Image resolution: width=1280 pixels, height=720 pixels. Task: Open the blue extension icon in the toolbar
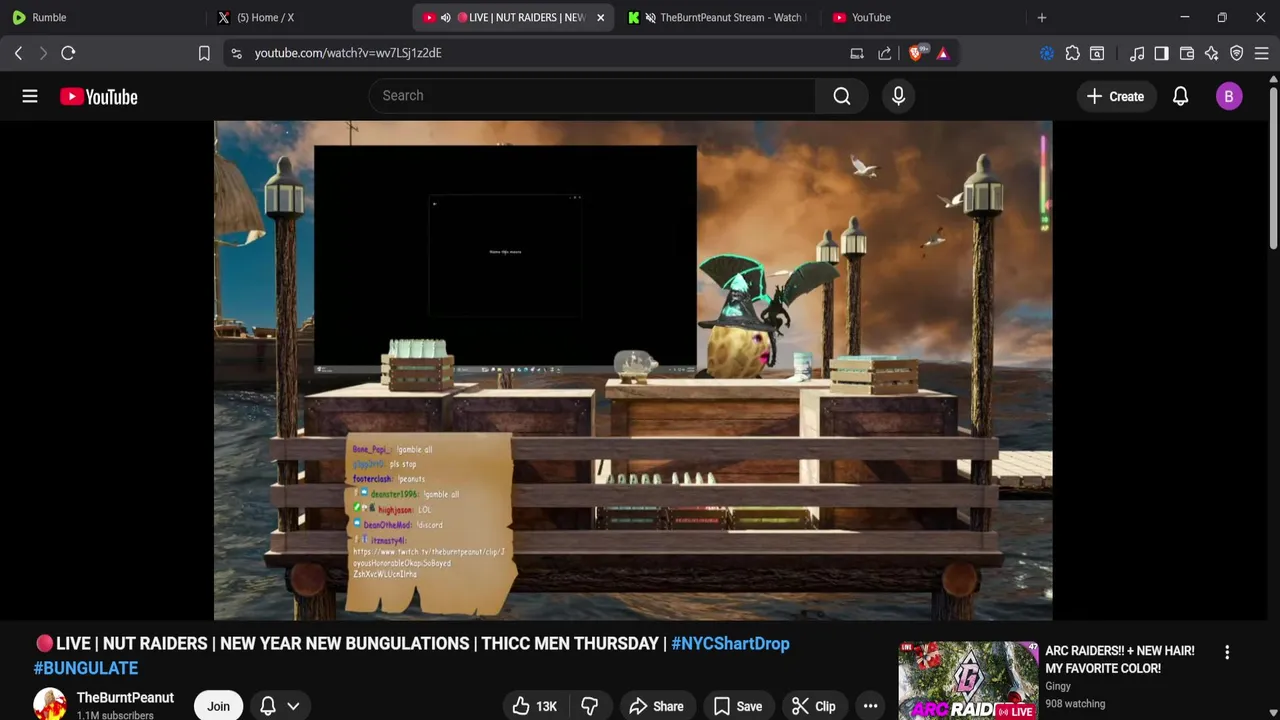click(1047, 53)
